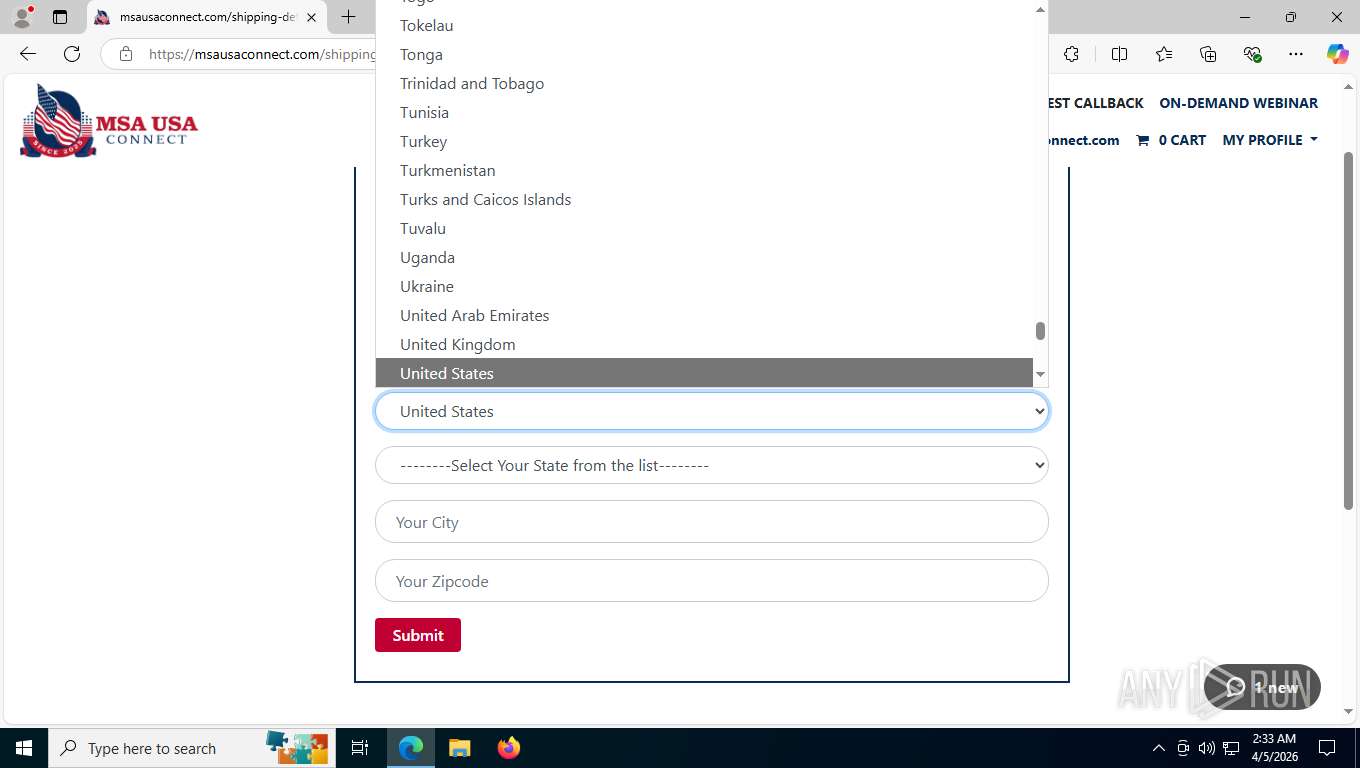This screenshot has height=768, width=1360.
Task: View site information lock icon
Action: pyautogui.click(x=126, y=54)
